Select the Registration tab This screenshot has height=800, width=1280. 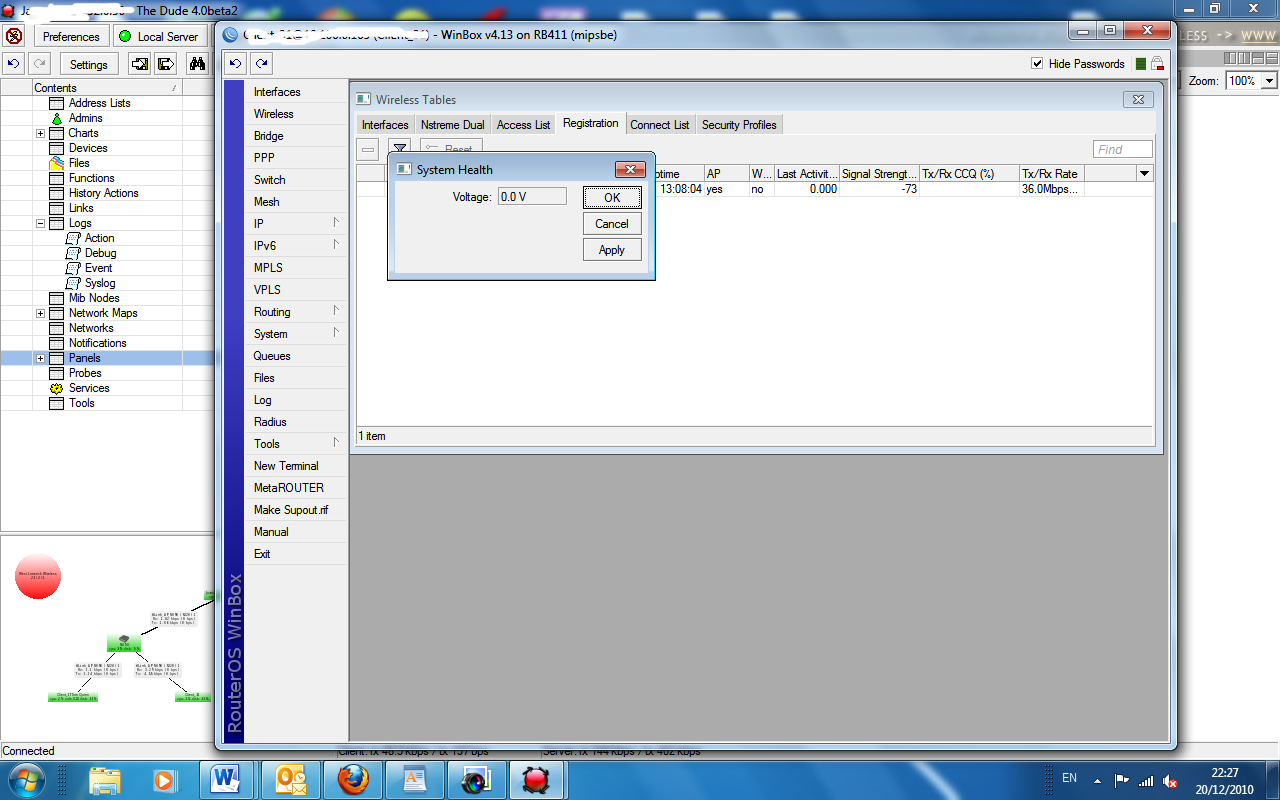tap(590, 123)
